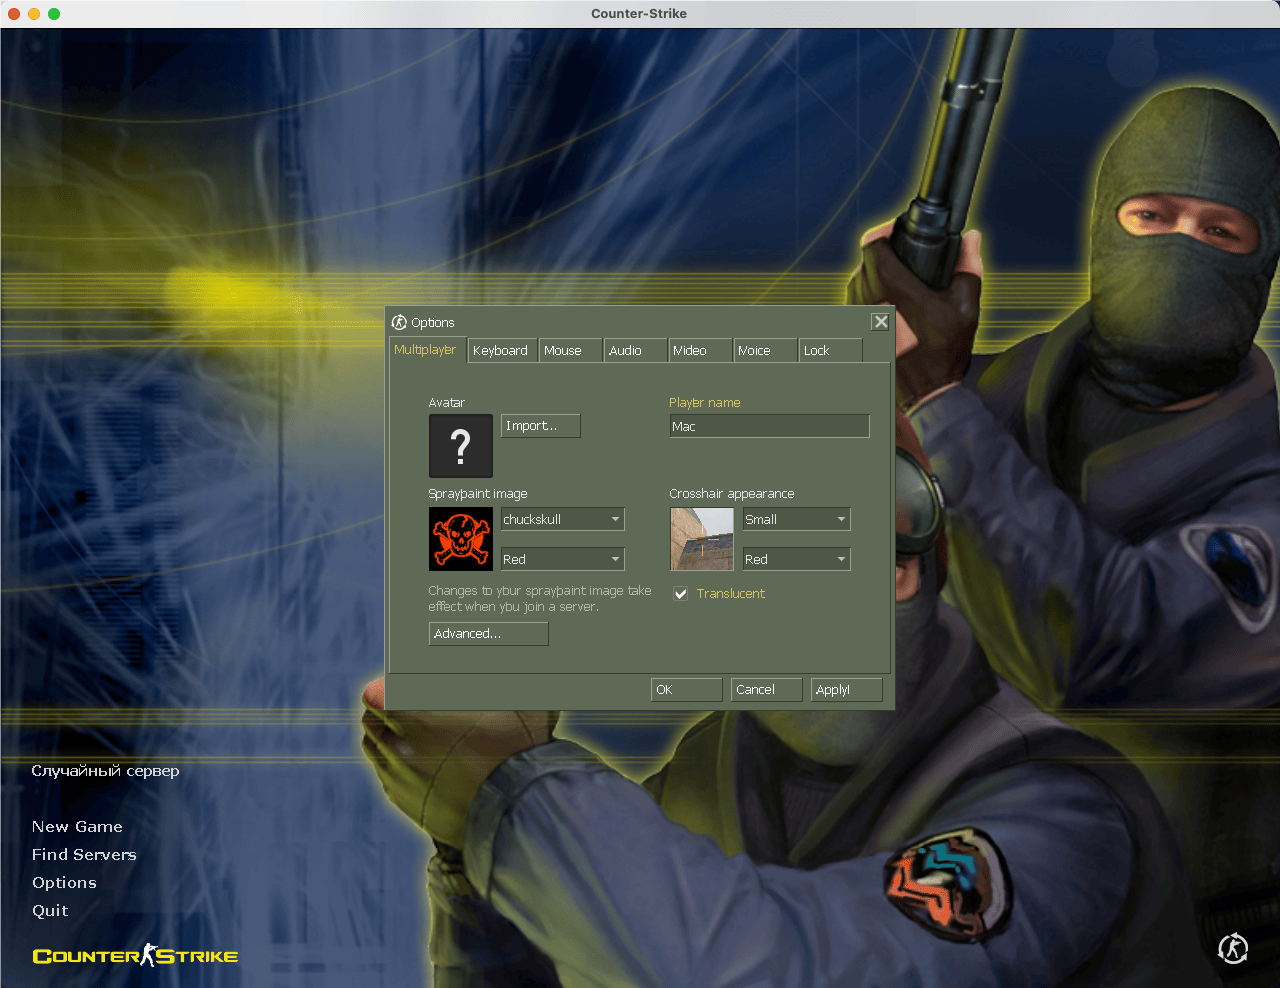
Task: Switch to the Keyboard tab
Action: (x=501, y=351)
